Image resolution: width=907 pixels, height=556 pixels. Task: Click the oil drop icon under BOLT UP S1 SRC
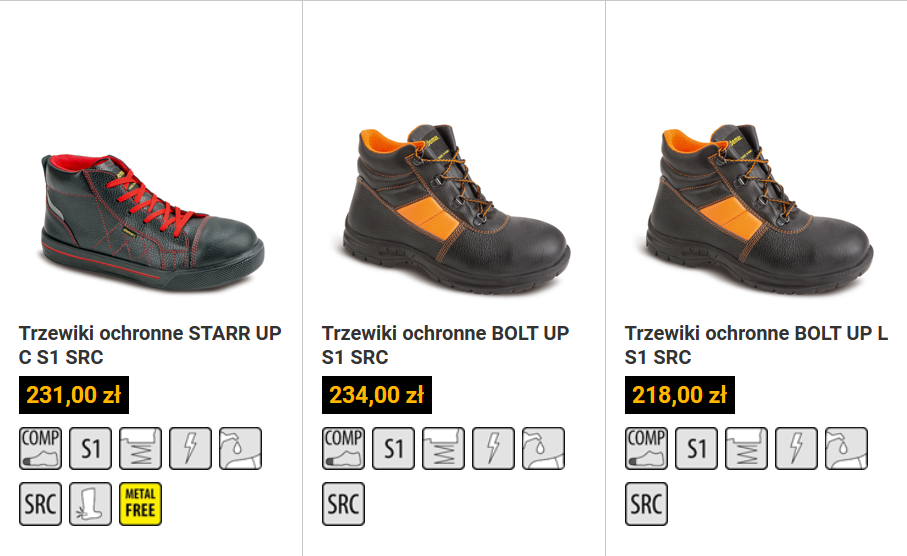[543, 448]
